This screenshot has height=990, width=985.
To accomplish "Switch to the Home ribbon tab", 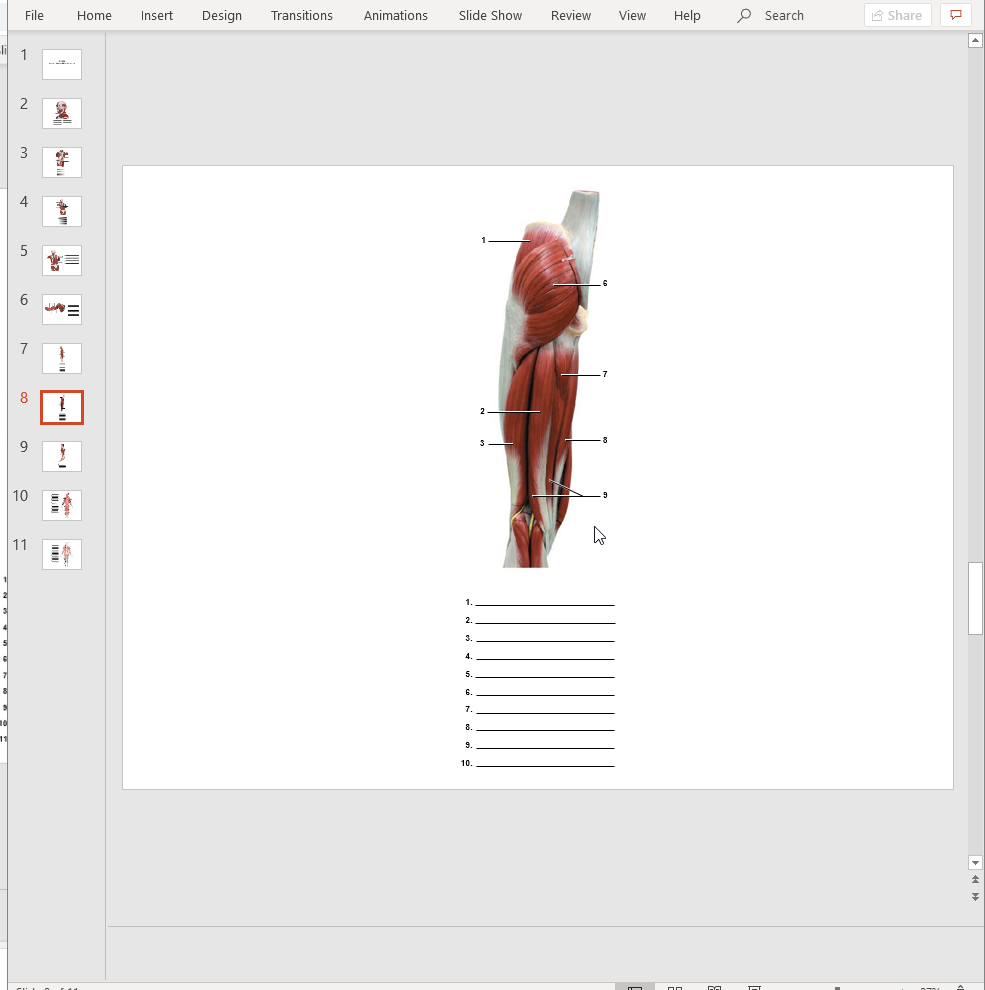I will coord(94,15).
